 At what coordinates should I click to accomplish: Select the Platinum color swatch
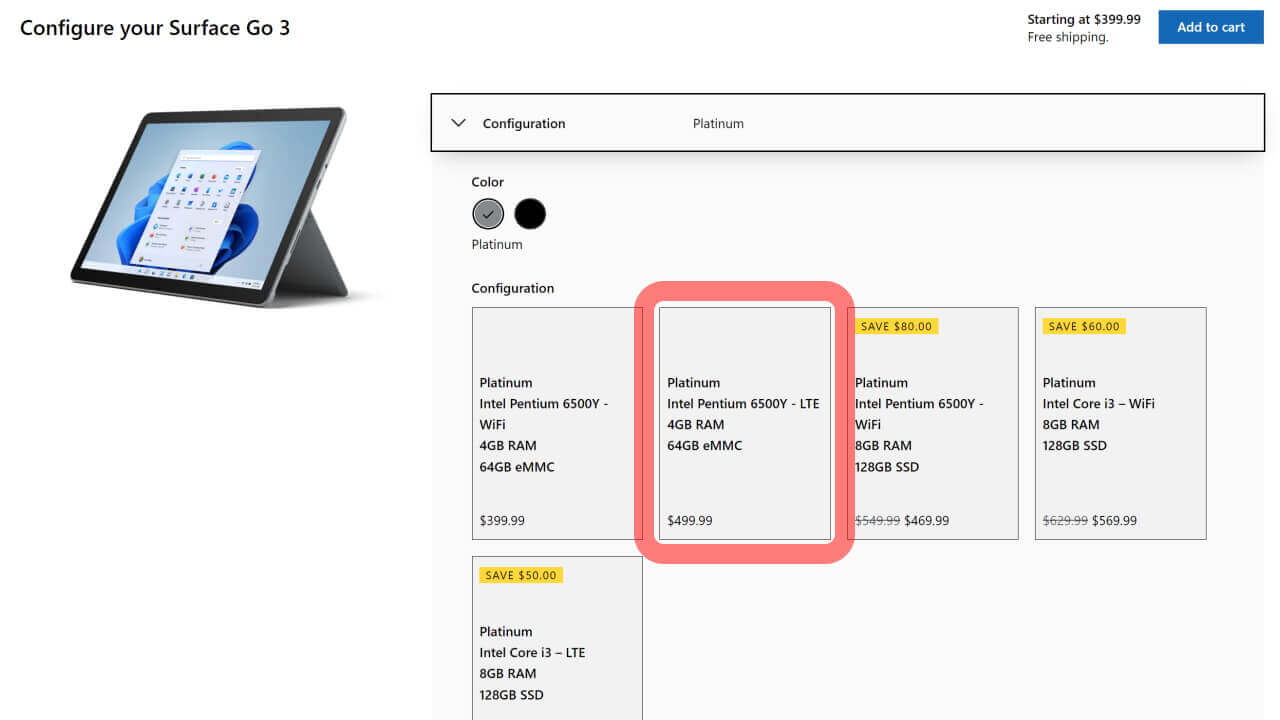tap(488, 213)
